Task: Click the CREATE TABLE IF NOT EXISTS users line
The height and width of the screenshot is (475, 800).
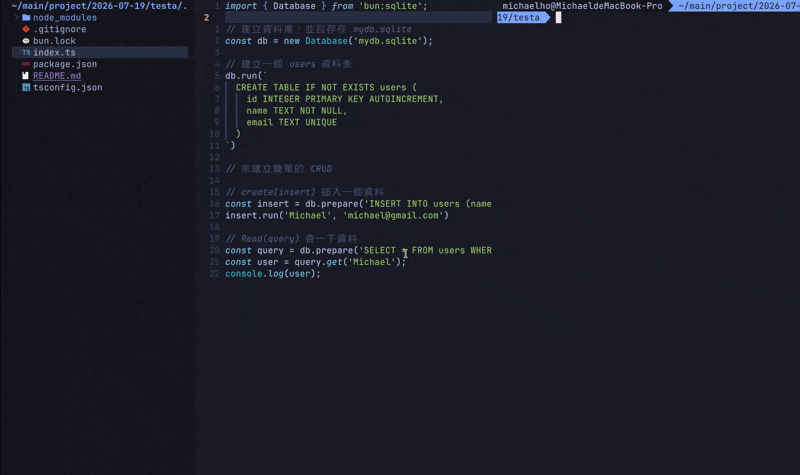Action: click(326, 87)
